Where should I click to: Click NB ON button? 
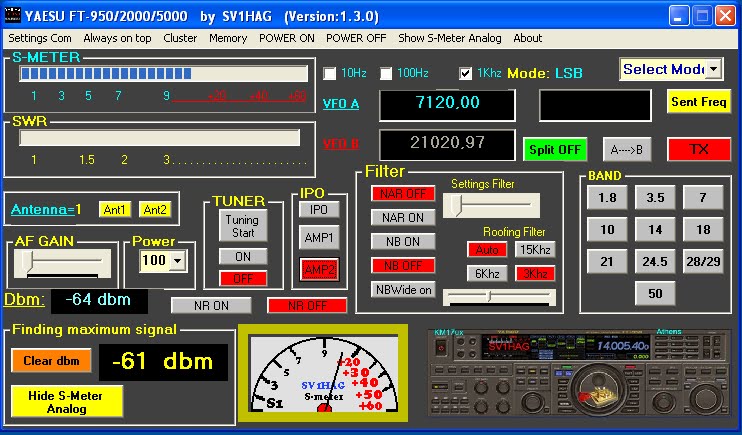403,242
